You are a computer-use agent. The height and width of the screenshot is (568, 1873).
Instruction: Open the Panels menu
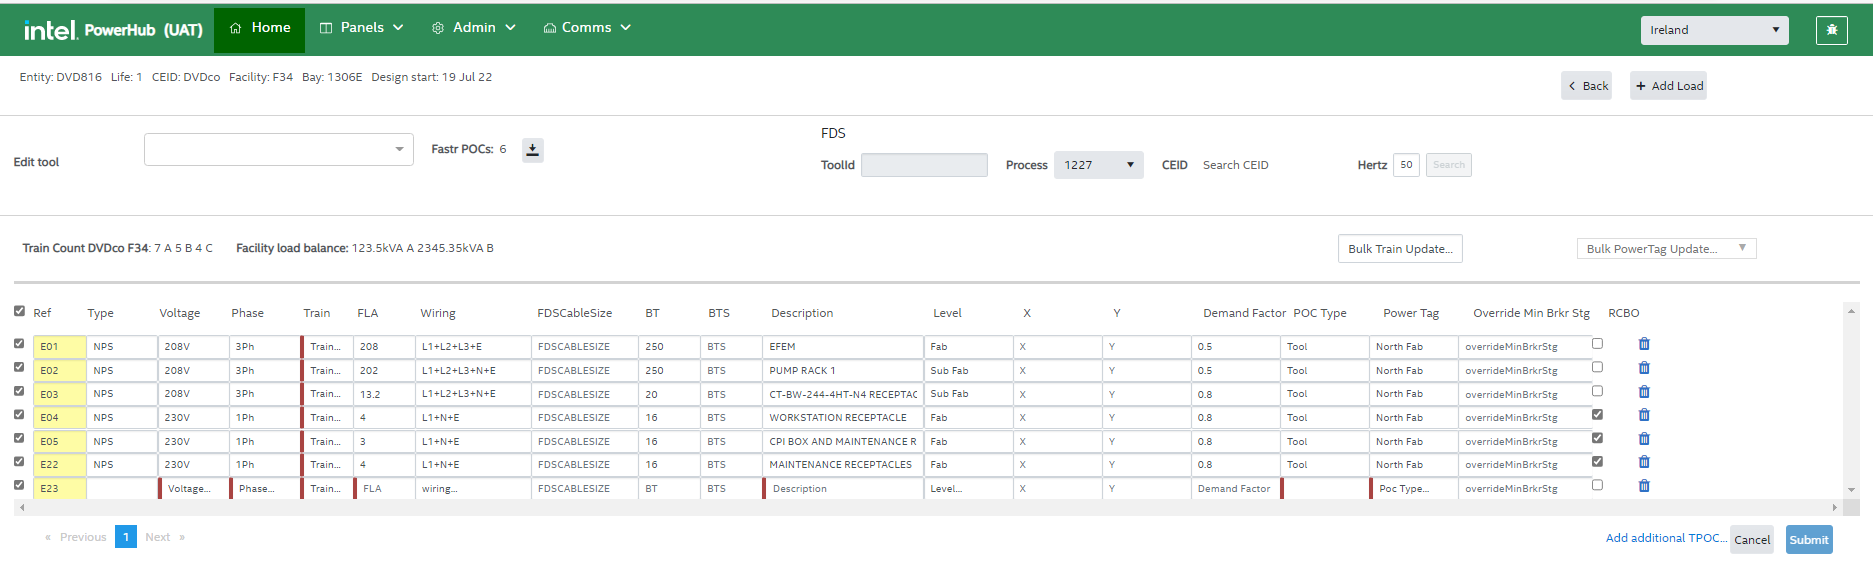[x=361, y=28]
